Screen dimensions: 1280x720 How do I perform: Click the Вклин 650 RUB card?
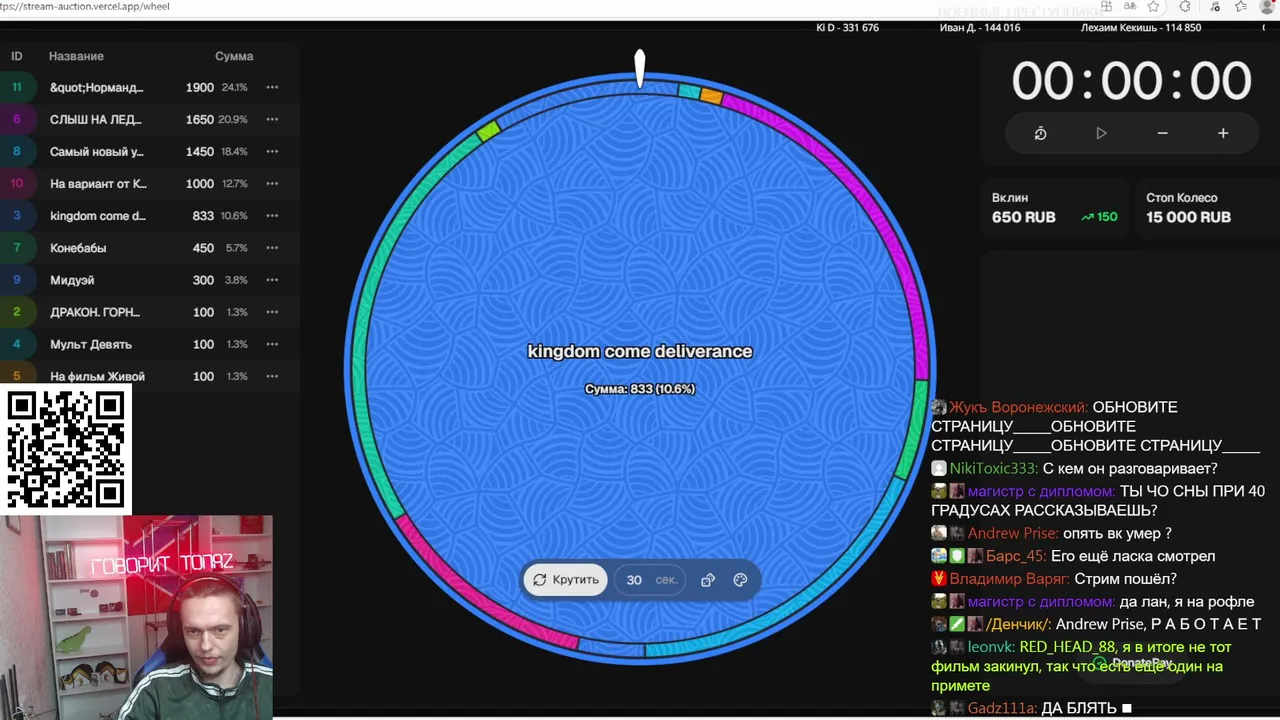pos(1054,208)
